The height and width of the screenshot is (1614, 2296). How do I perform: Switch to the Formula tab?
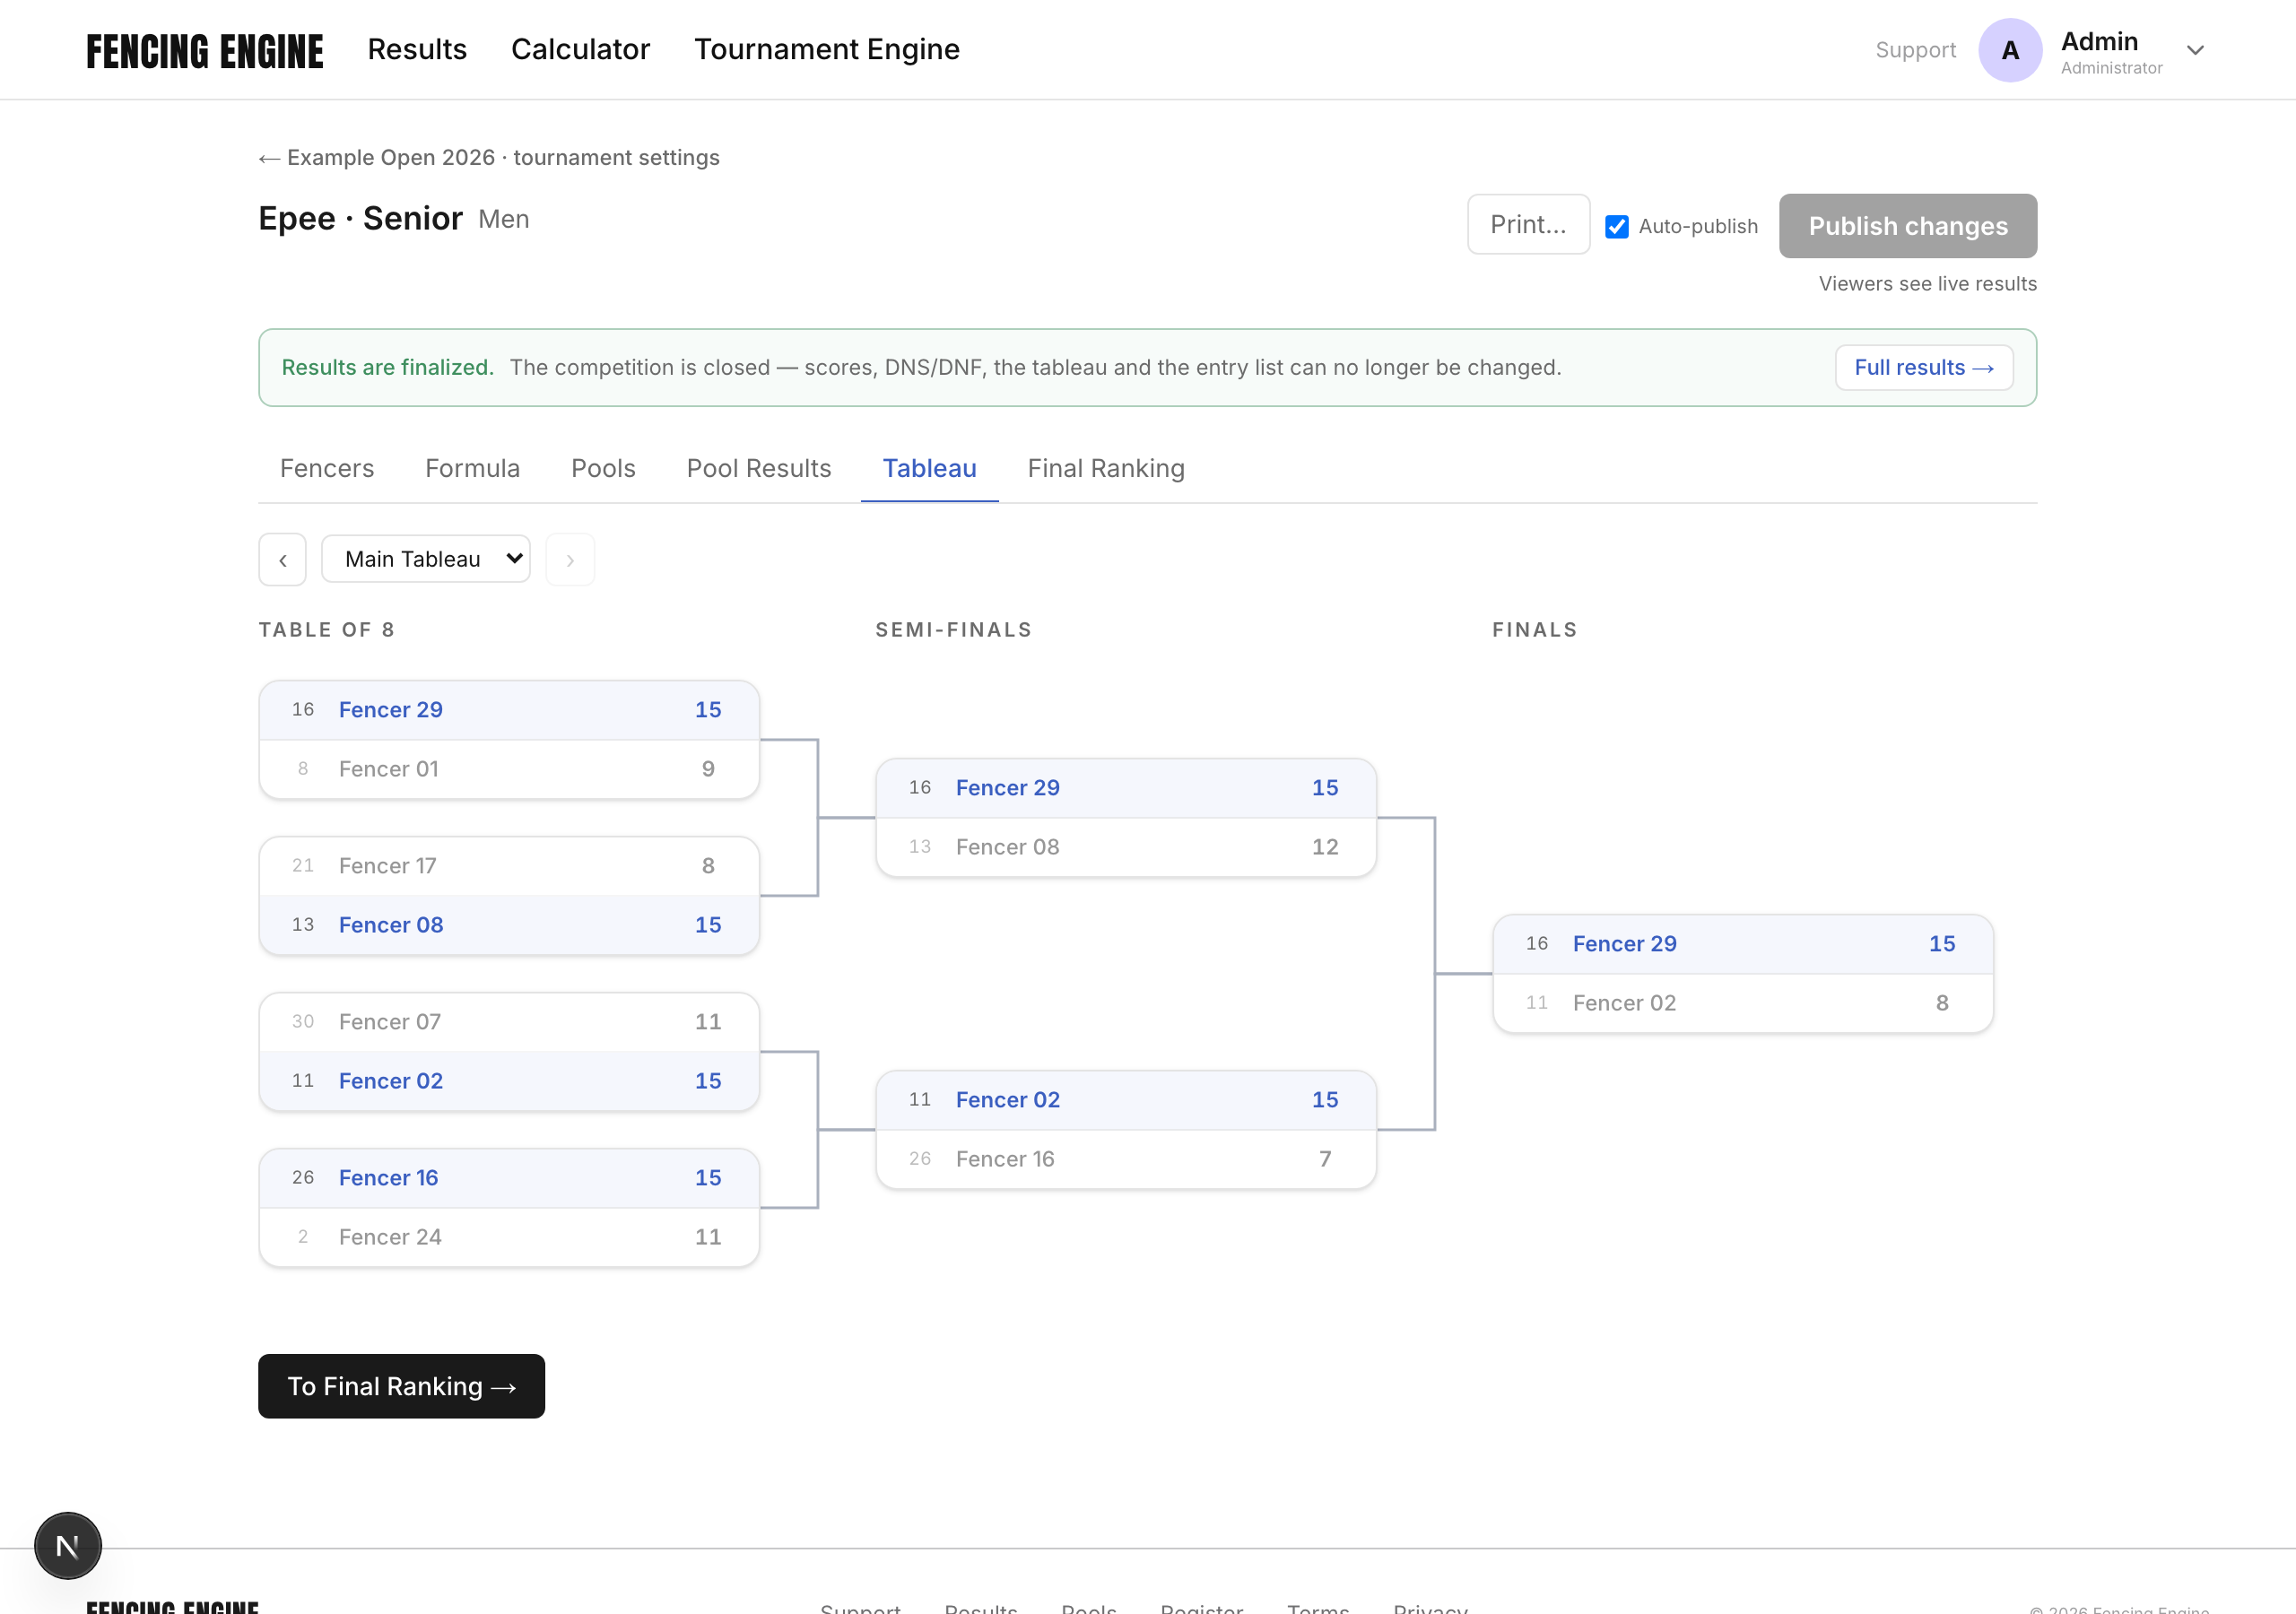472,468
